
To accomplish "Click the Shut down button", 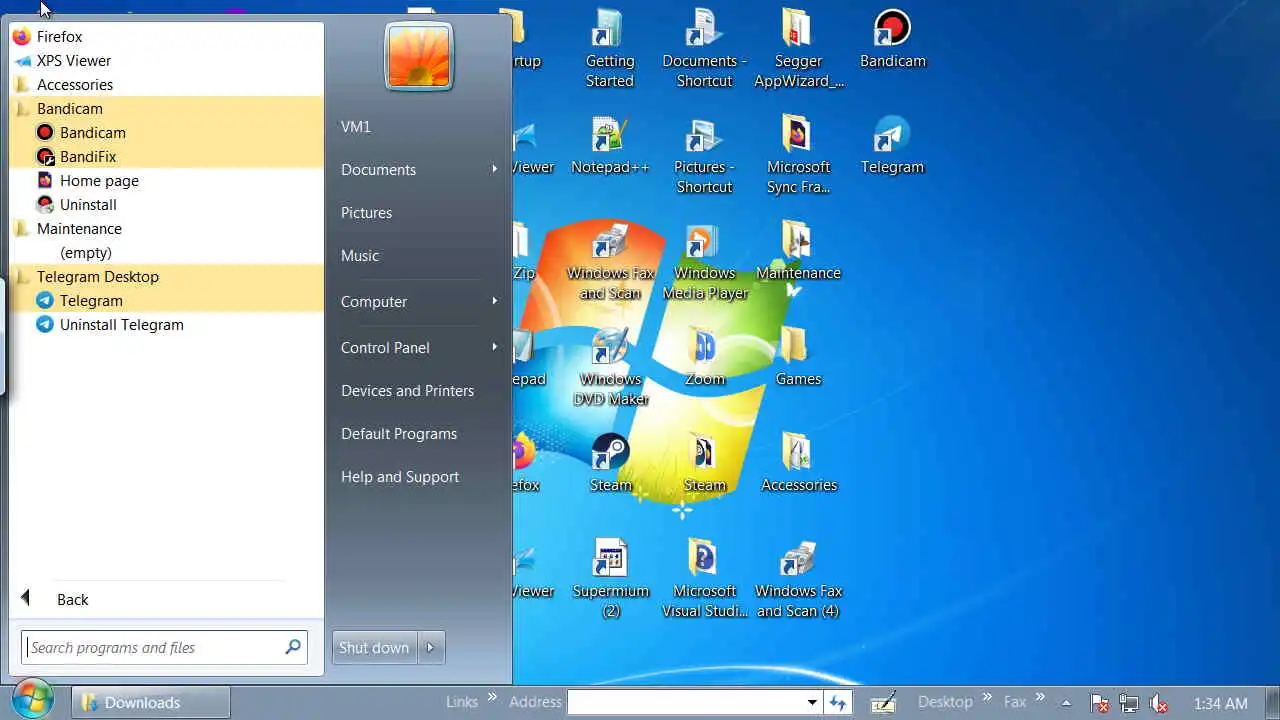I will (x=374, y=648).
